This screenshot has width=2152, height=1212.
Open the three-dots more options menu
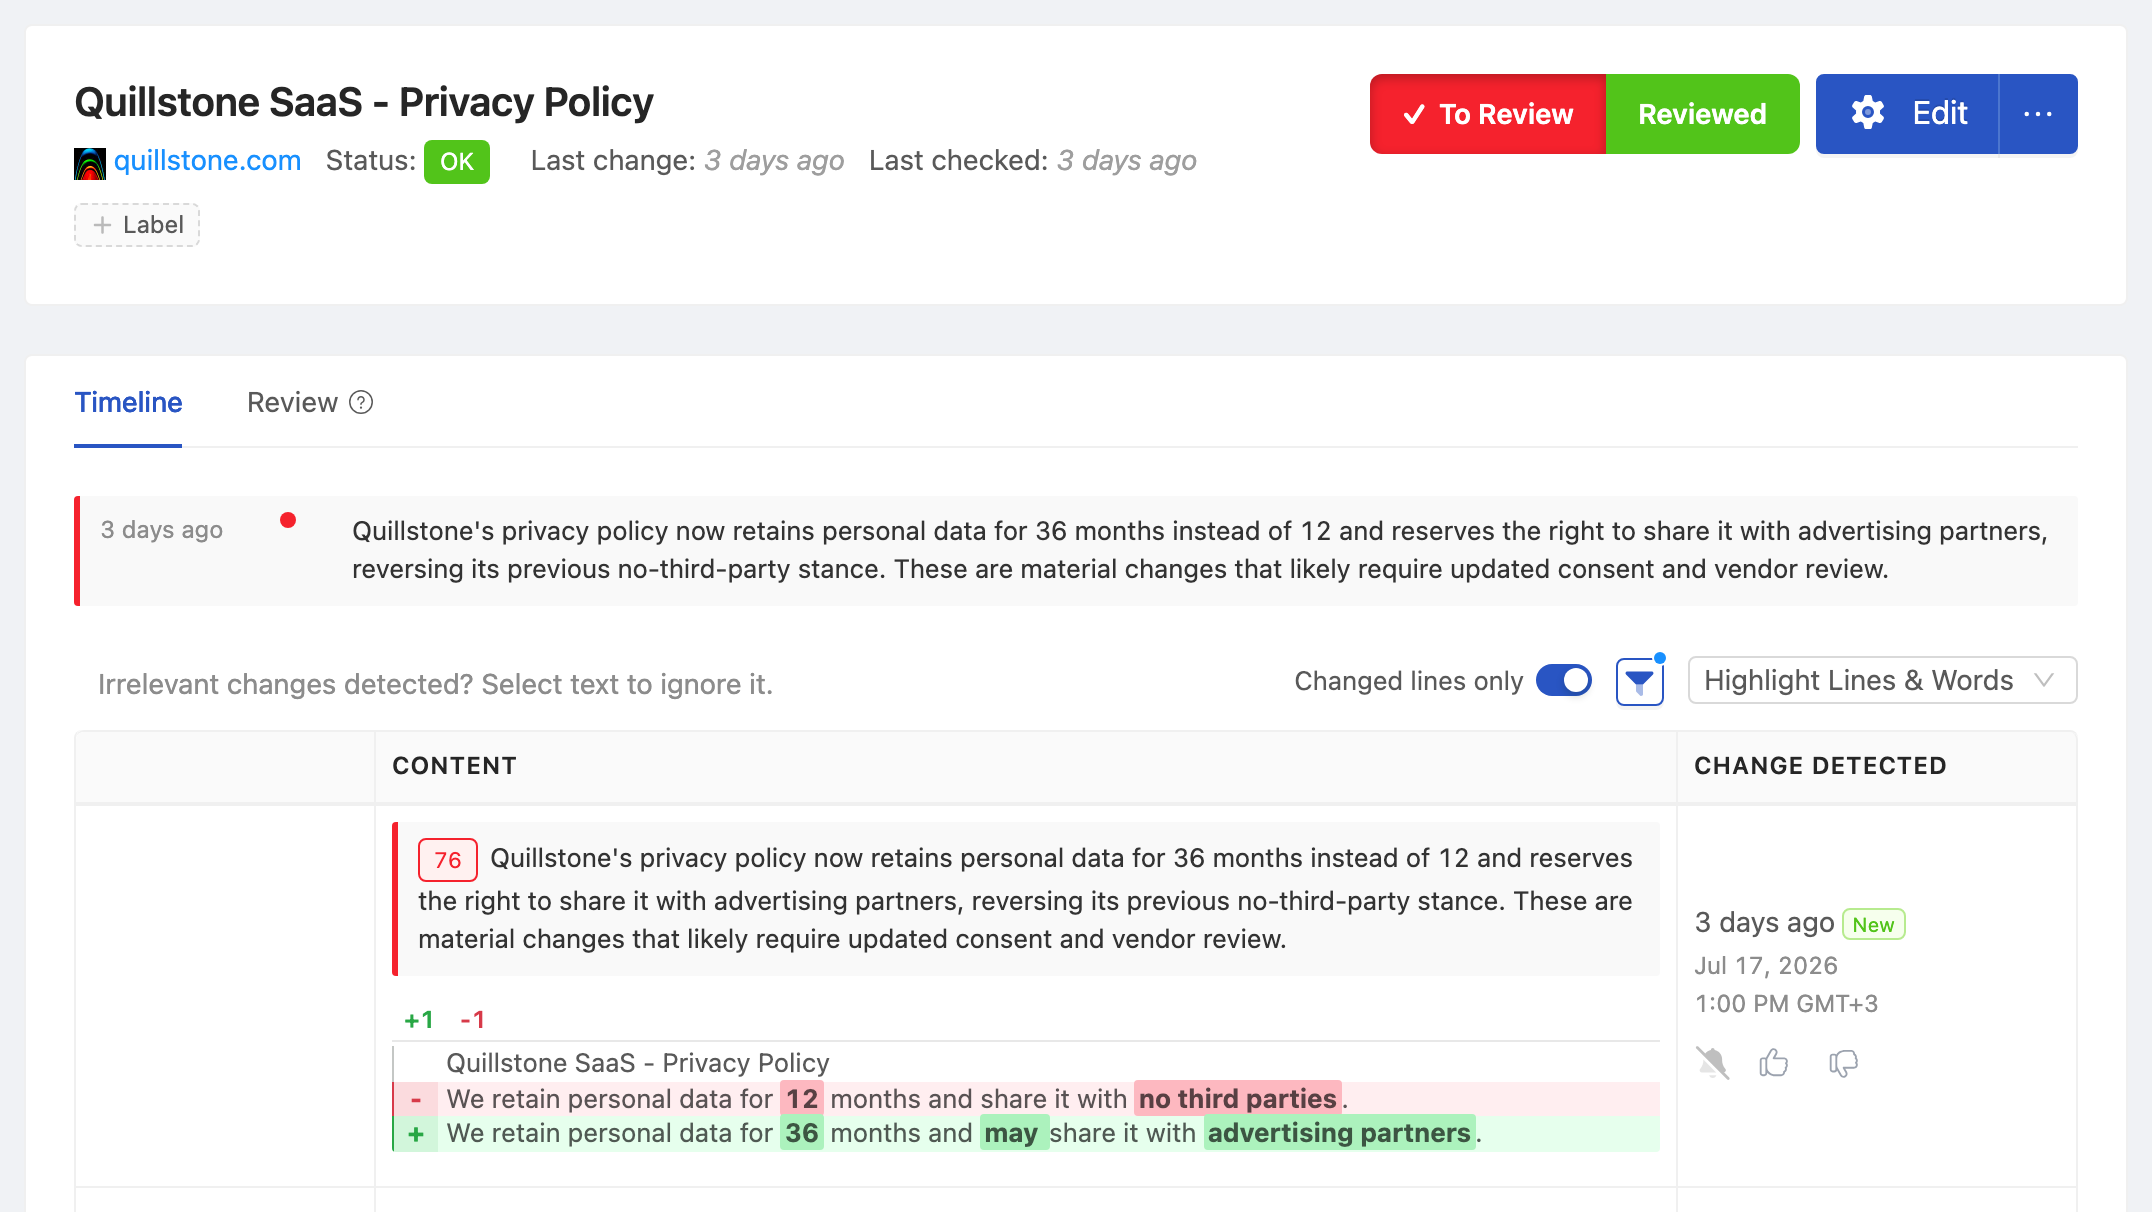pyautogui.click(x=2038, y=114)
